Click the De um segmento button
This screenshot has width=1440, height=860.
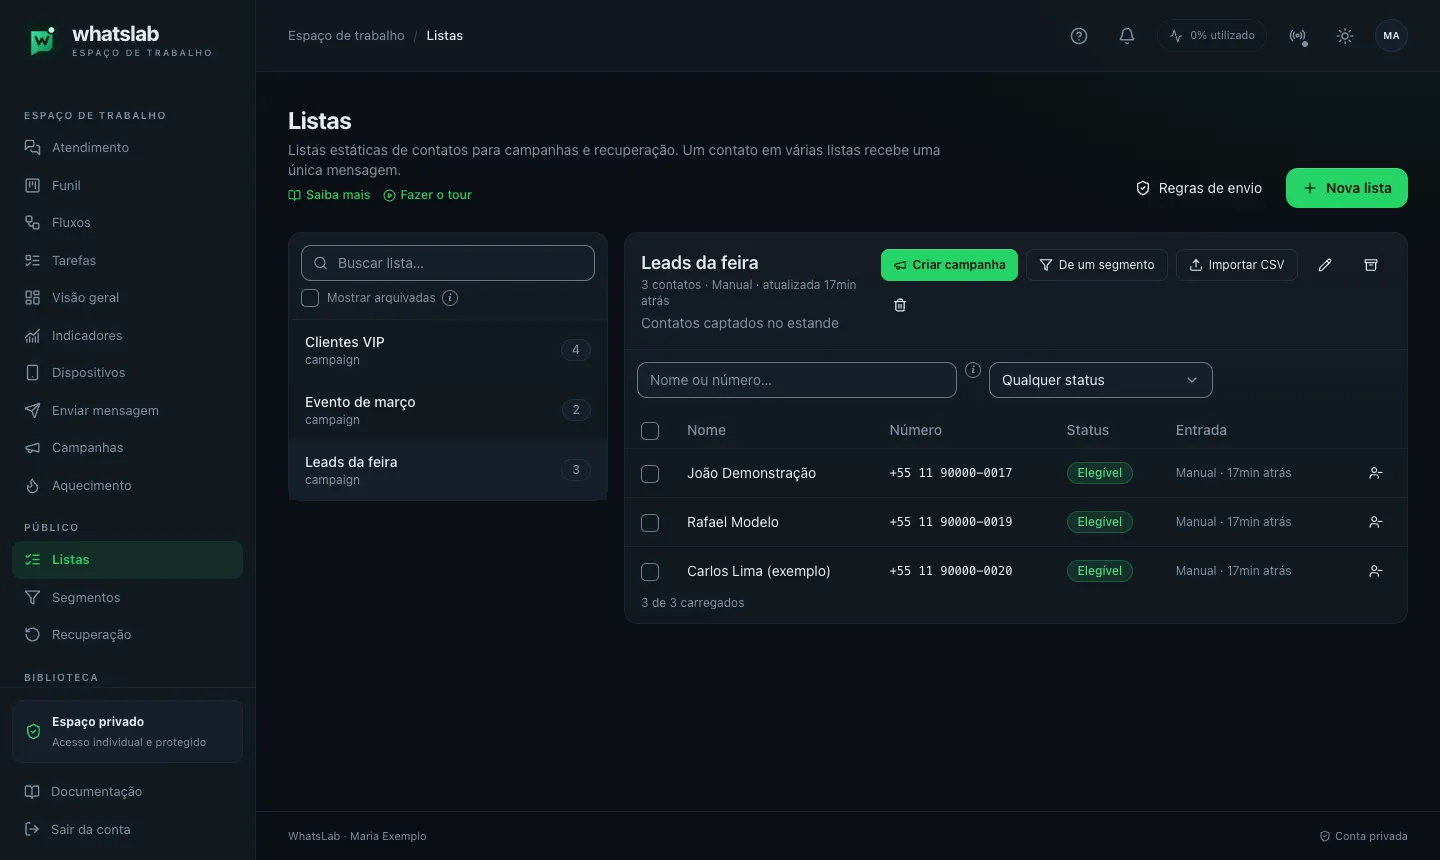tap(1096, 265)
